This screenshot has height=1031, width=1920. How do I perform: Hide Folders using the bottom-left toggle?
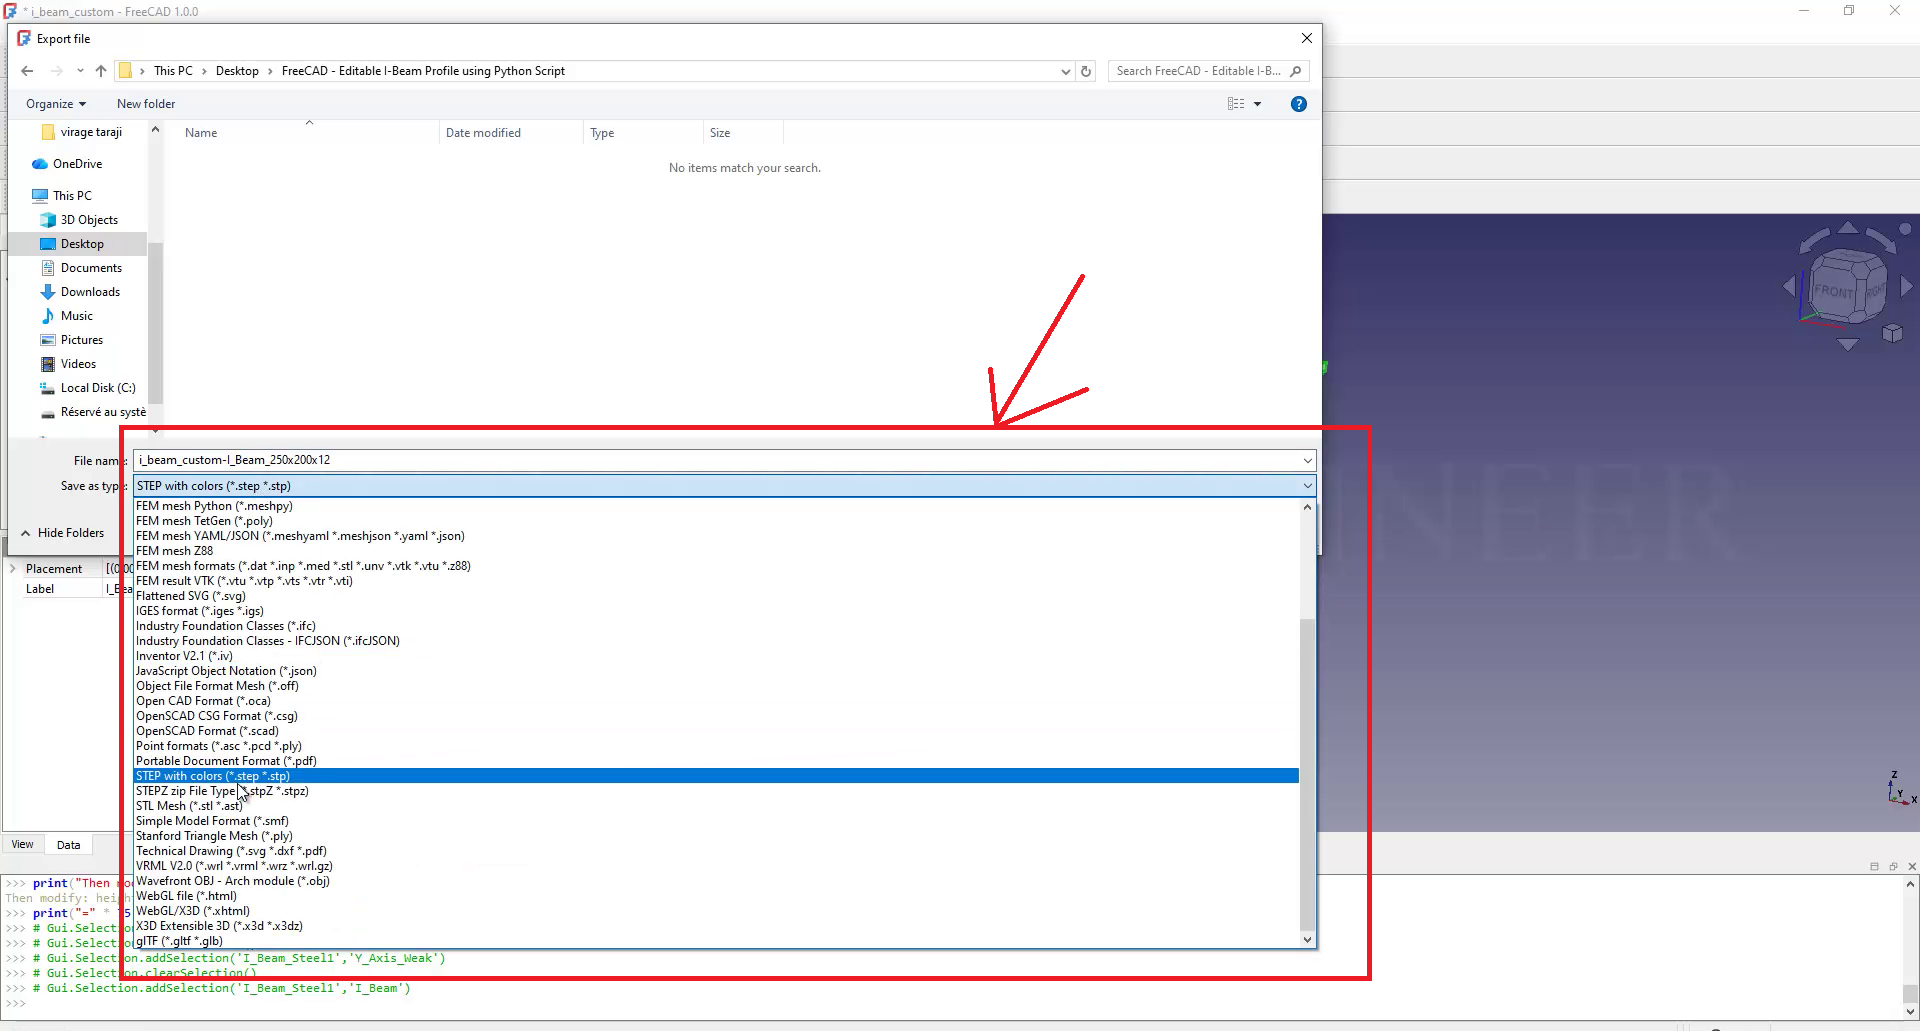[x=63, y=533]
